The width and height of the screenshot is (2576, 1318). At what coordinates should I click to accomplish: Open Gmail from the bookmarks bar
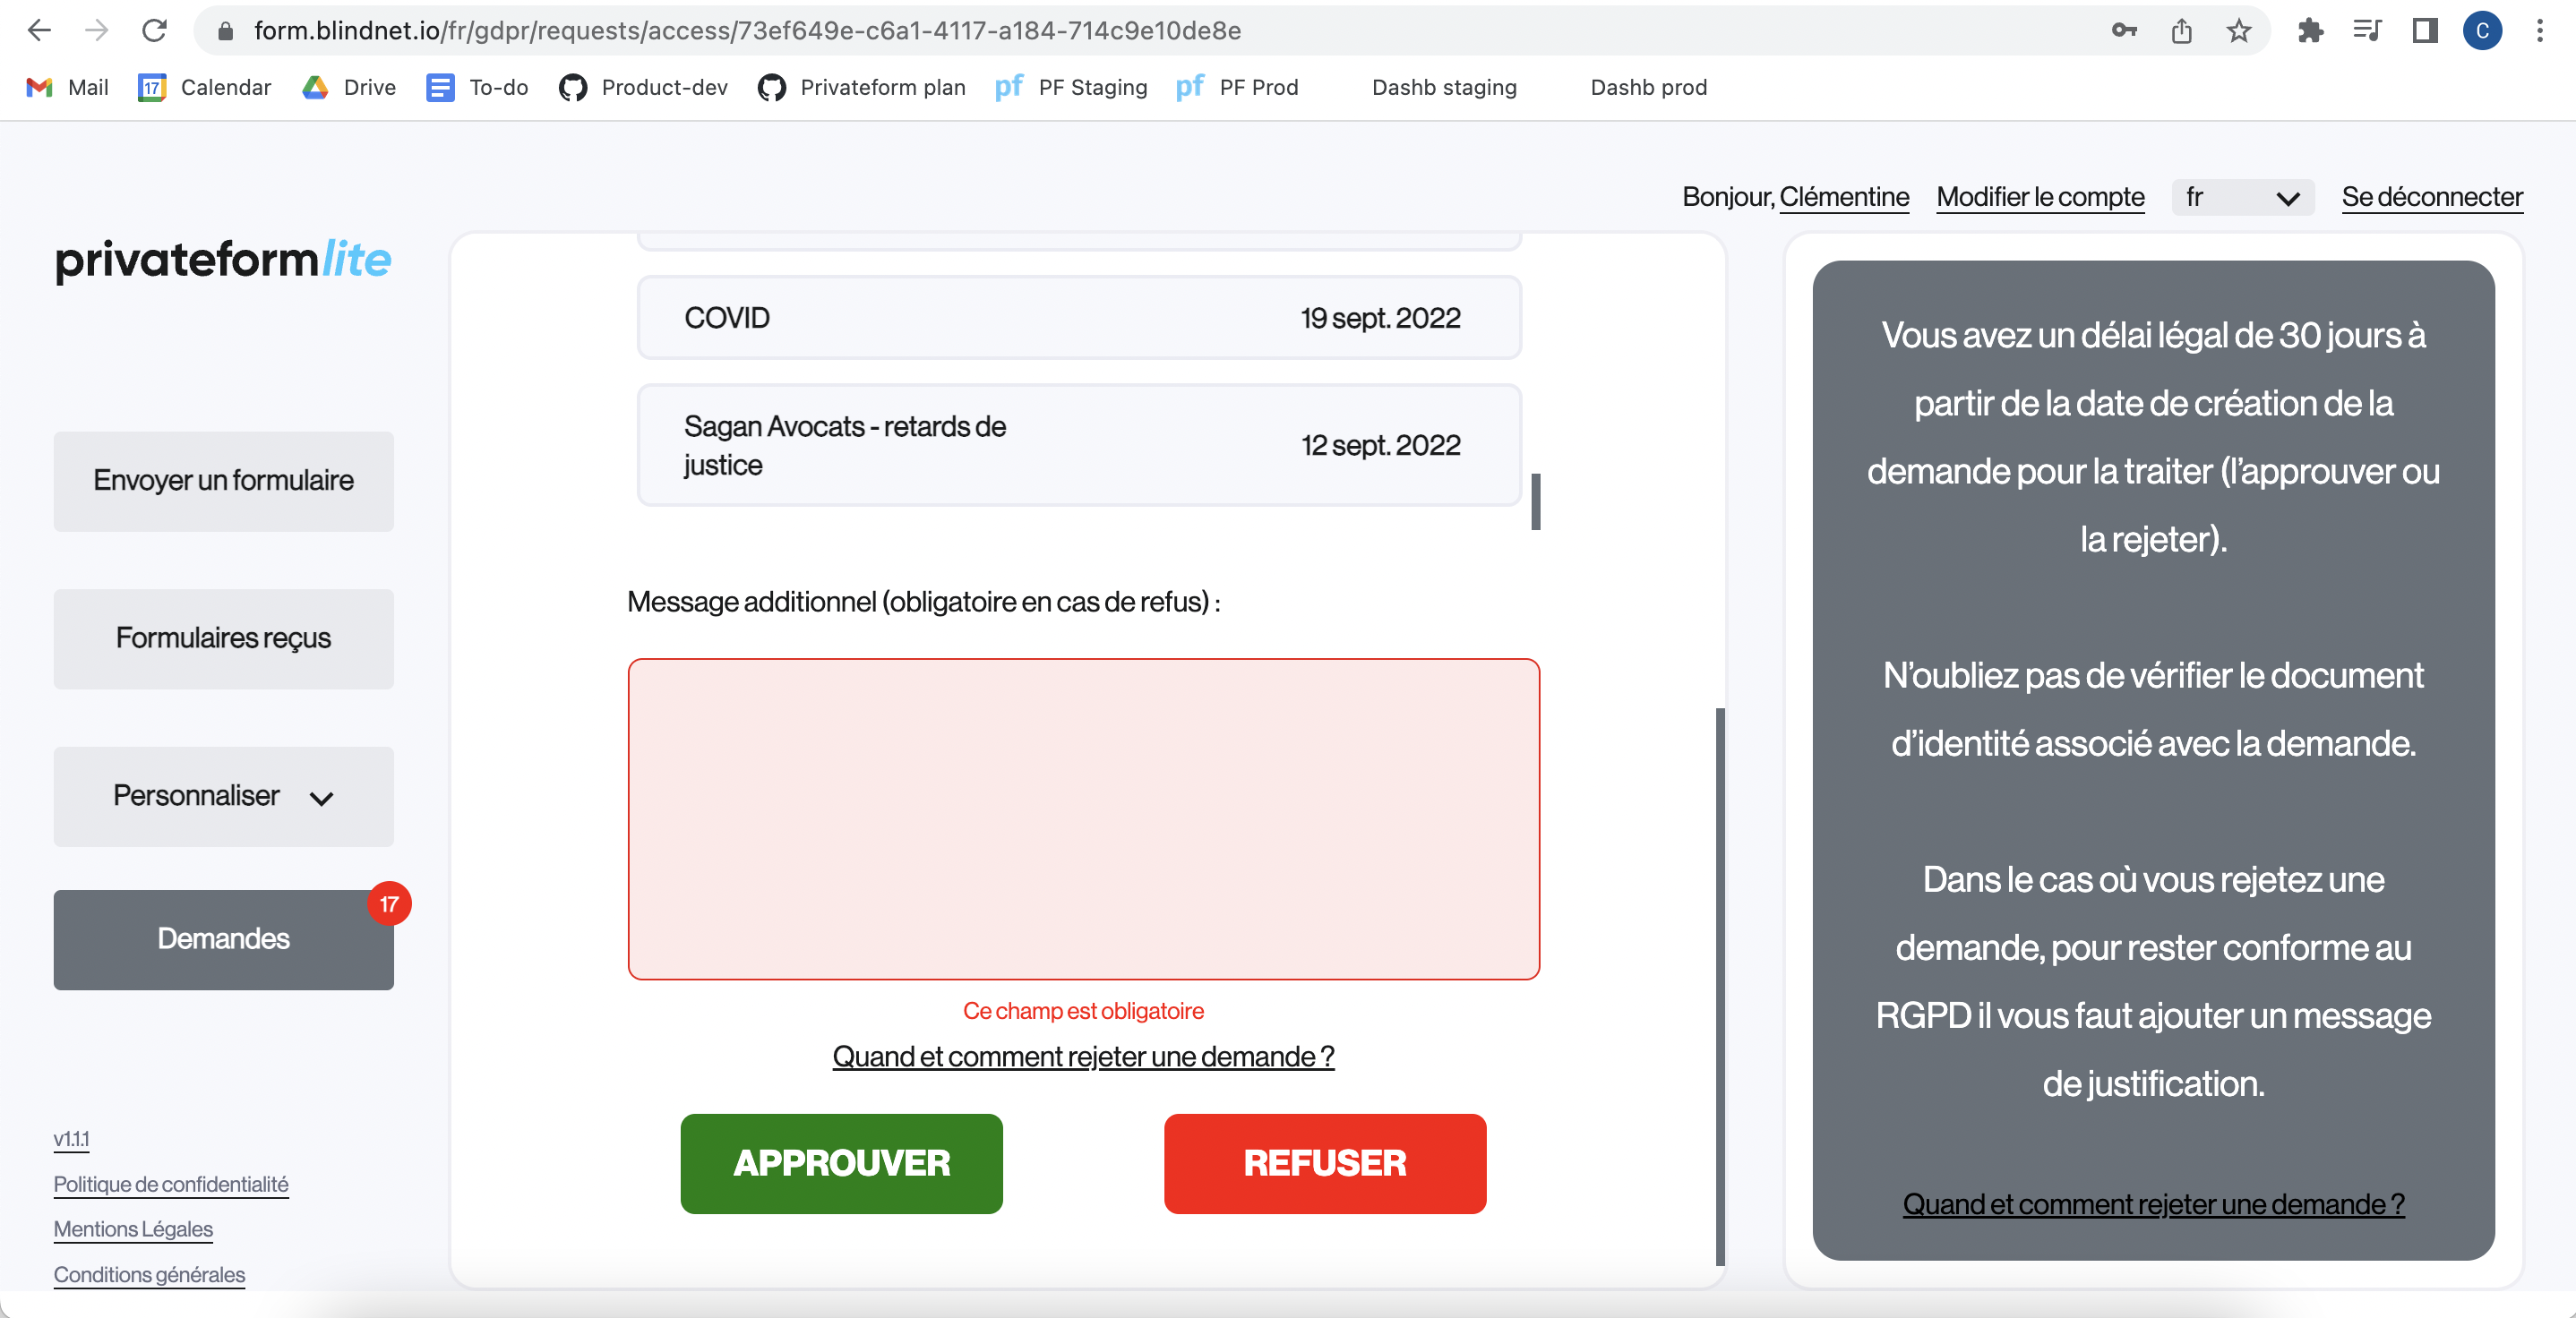point(66,88)
